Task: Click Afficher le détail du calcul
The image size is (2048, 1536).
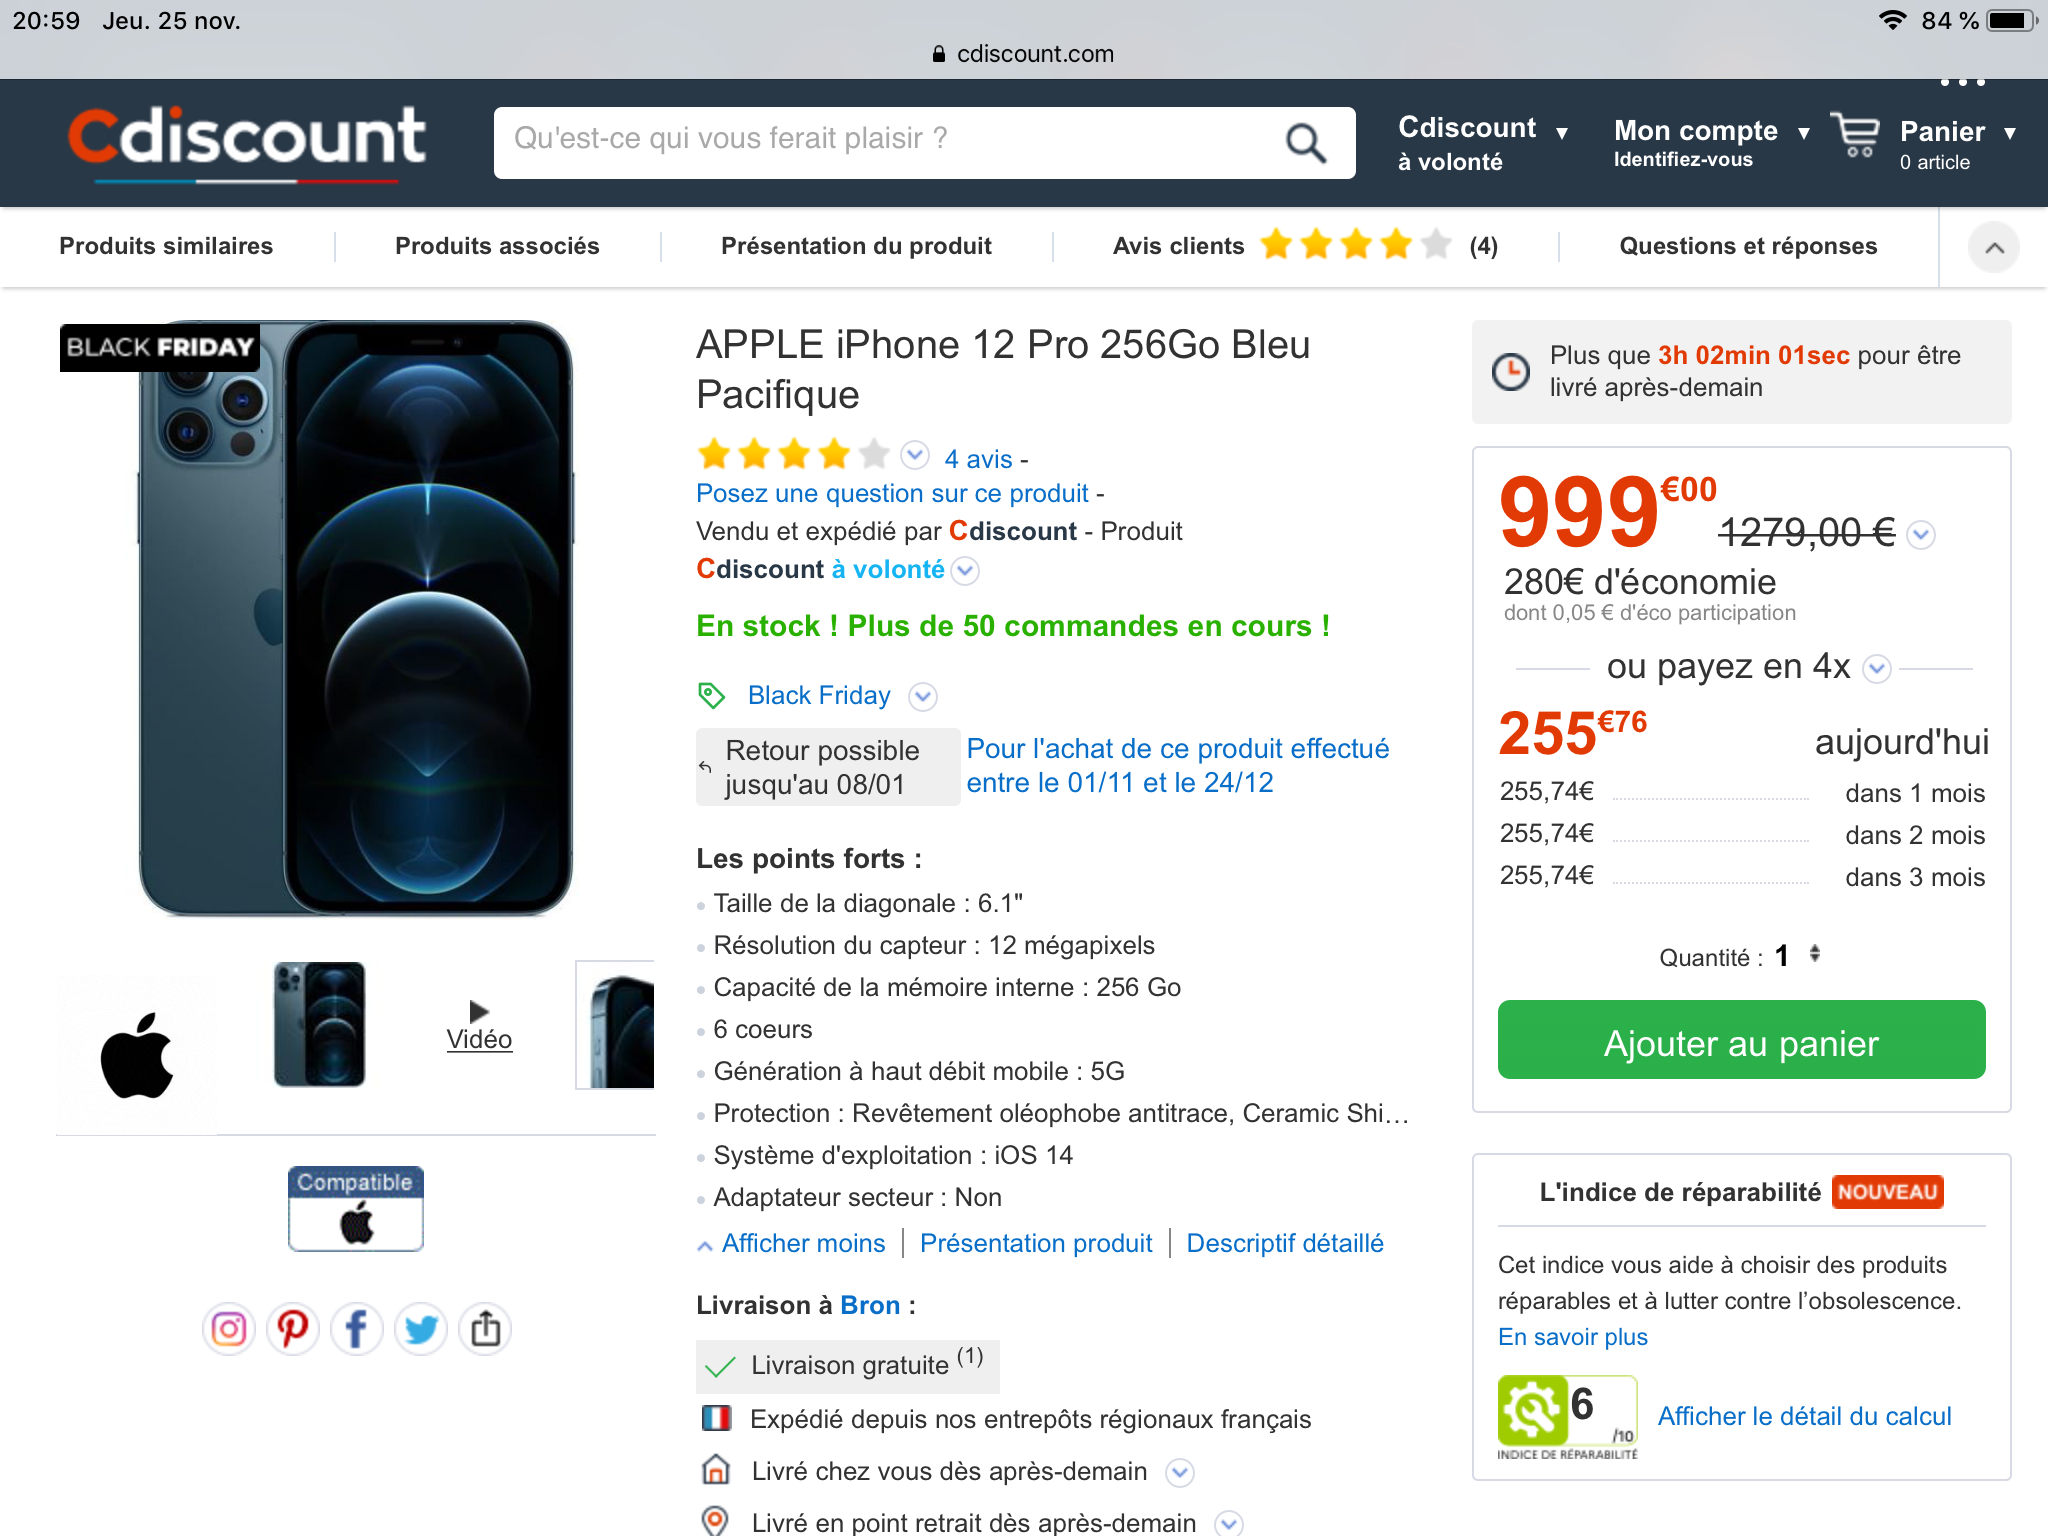Action: (x=1804, y=1416)
